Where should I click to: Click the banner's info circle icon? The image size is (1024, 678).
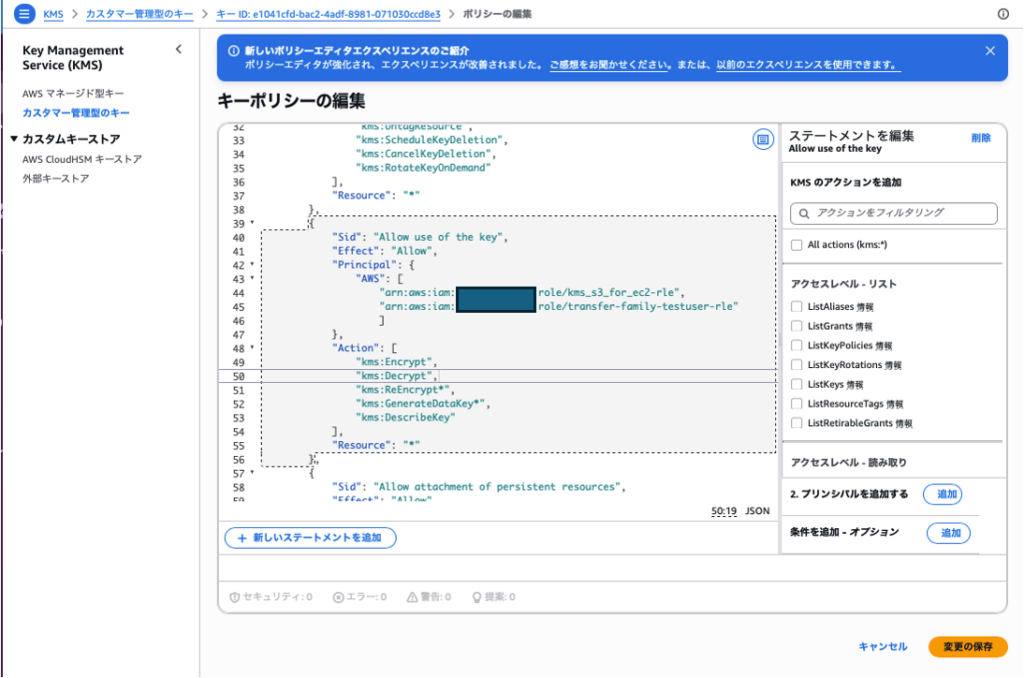click(x=233, y=51)
